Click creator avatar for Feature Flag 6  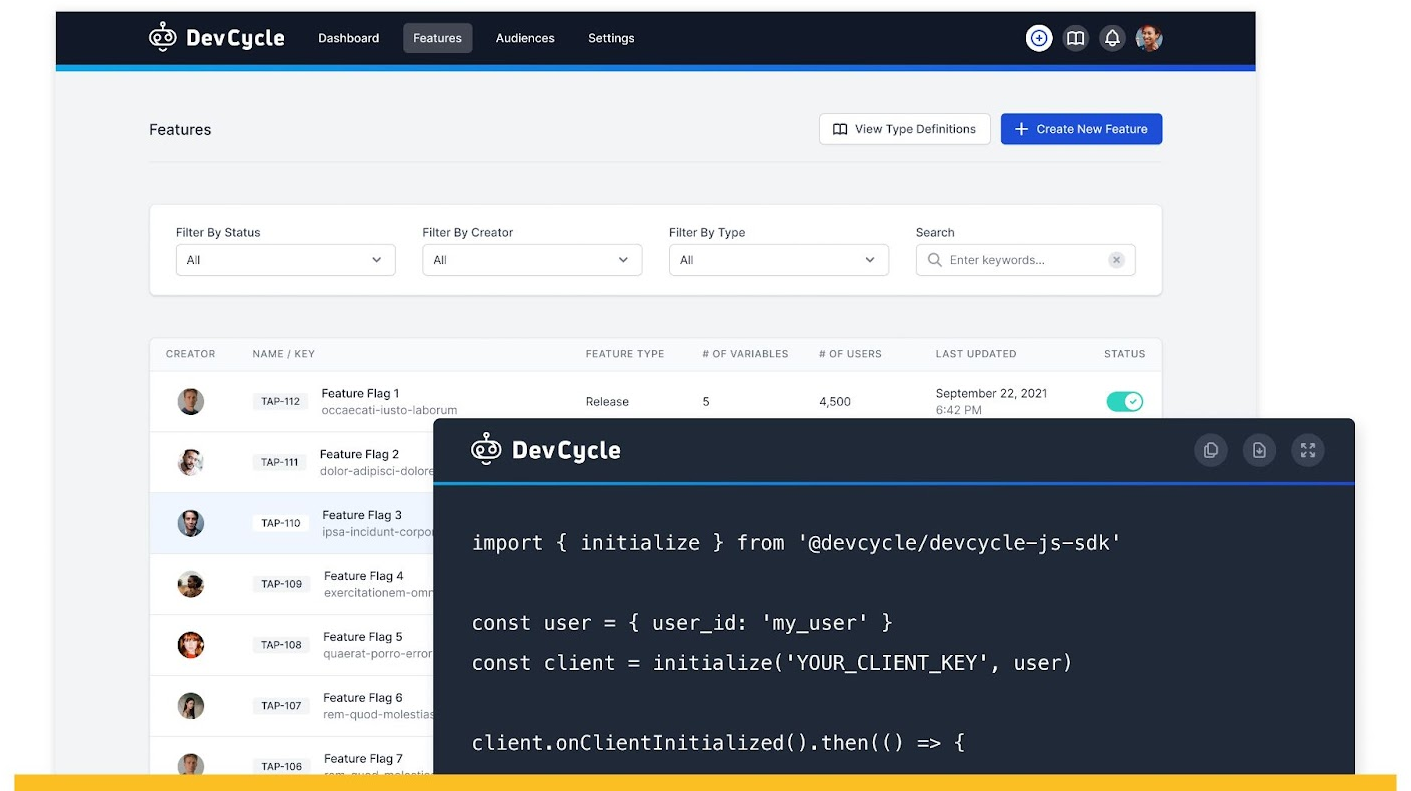click(191, 706)
